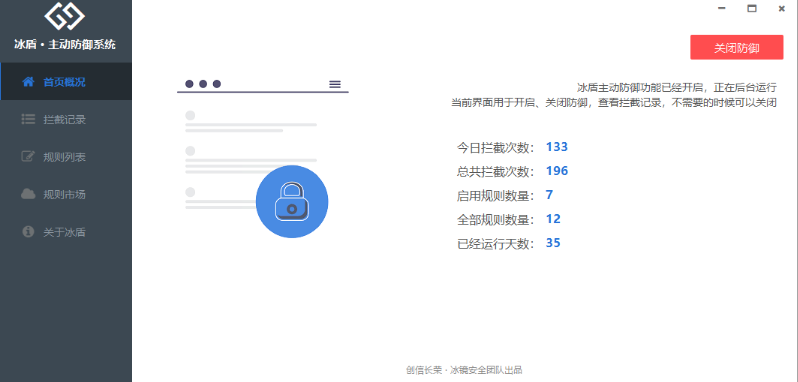Screen dimensions: 798x382
Task: Click the 冰盾 logo at top of sidebar
Action: point(65,15)
